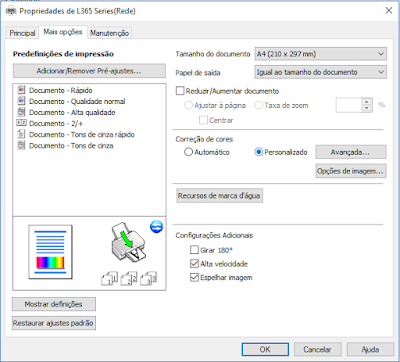Click the blue round icon in preview
This screenshot has height=362, width=400.
coord(156,227)
